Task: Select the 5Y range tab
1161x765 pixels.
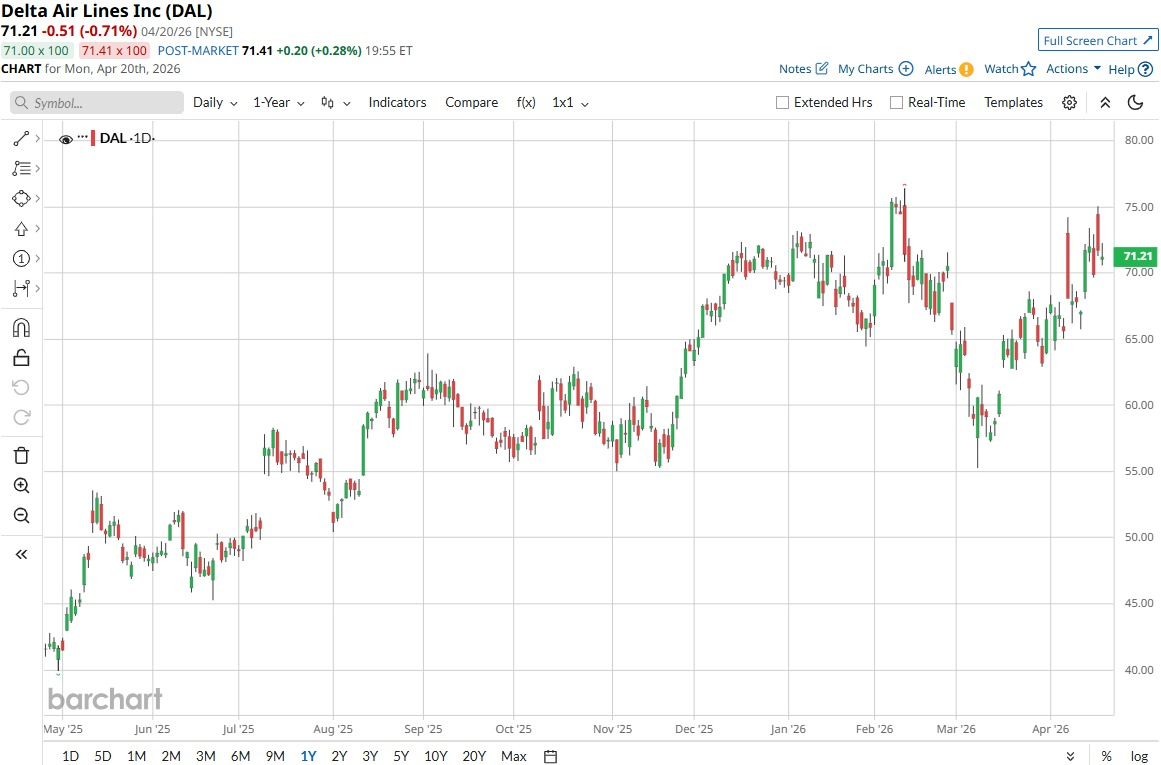Action: 401,756
